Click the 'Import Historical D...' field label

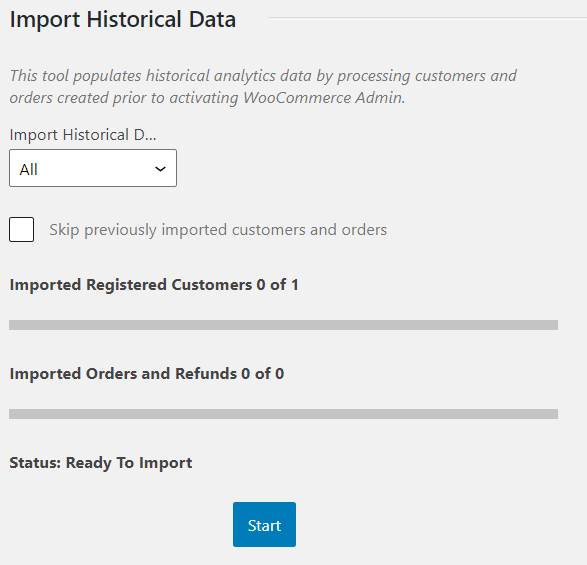(83, 135)
